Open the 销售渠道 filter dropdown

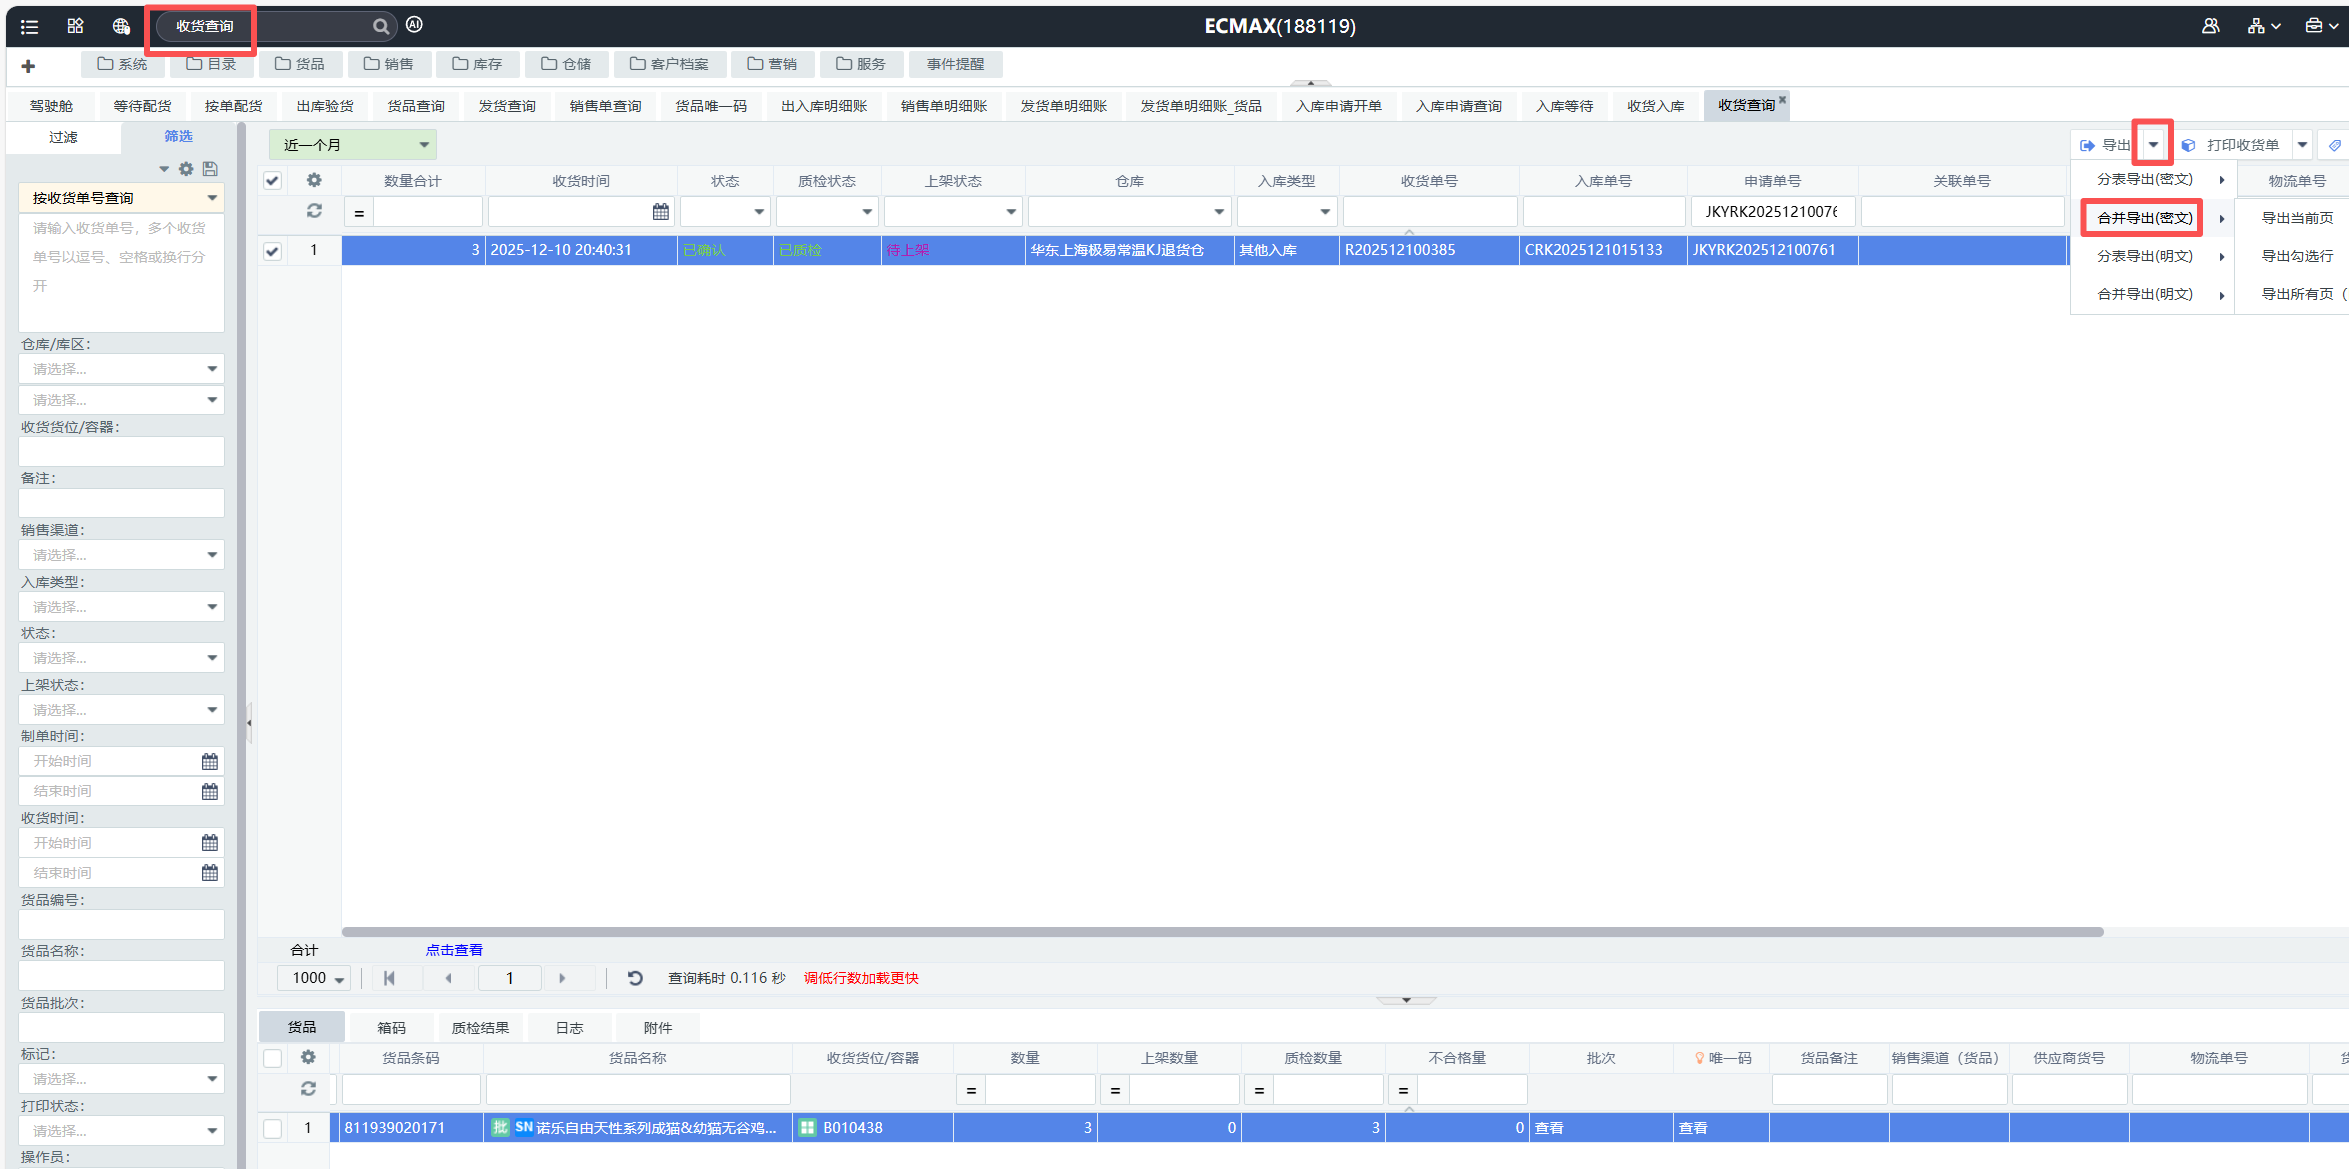click(x=122, y=555)
